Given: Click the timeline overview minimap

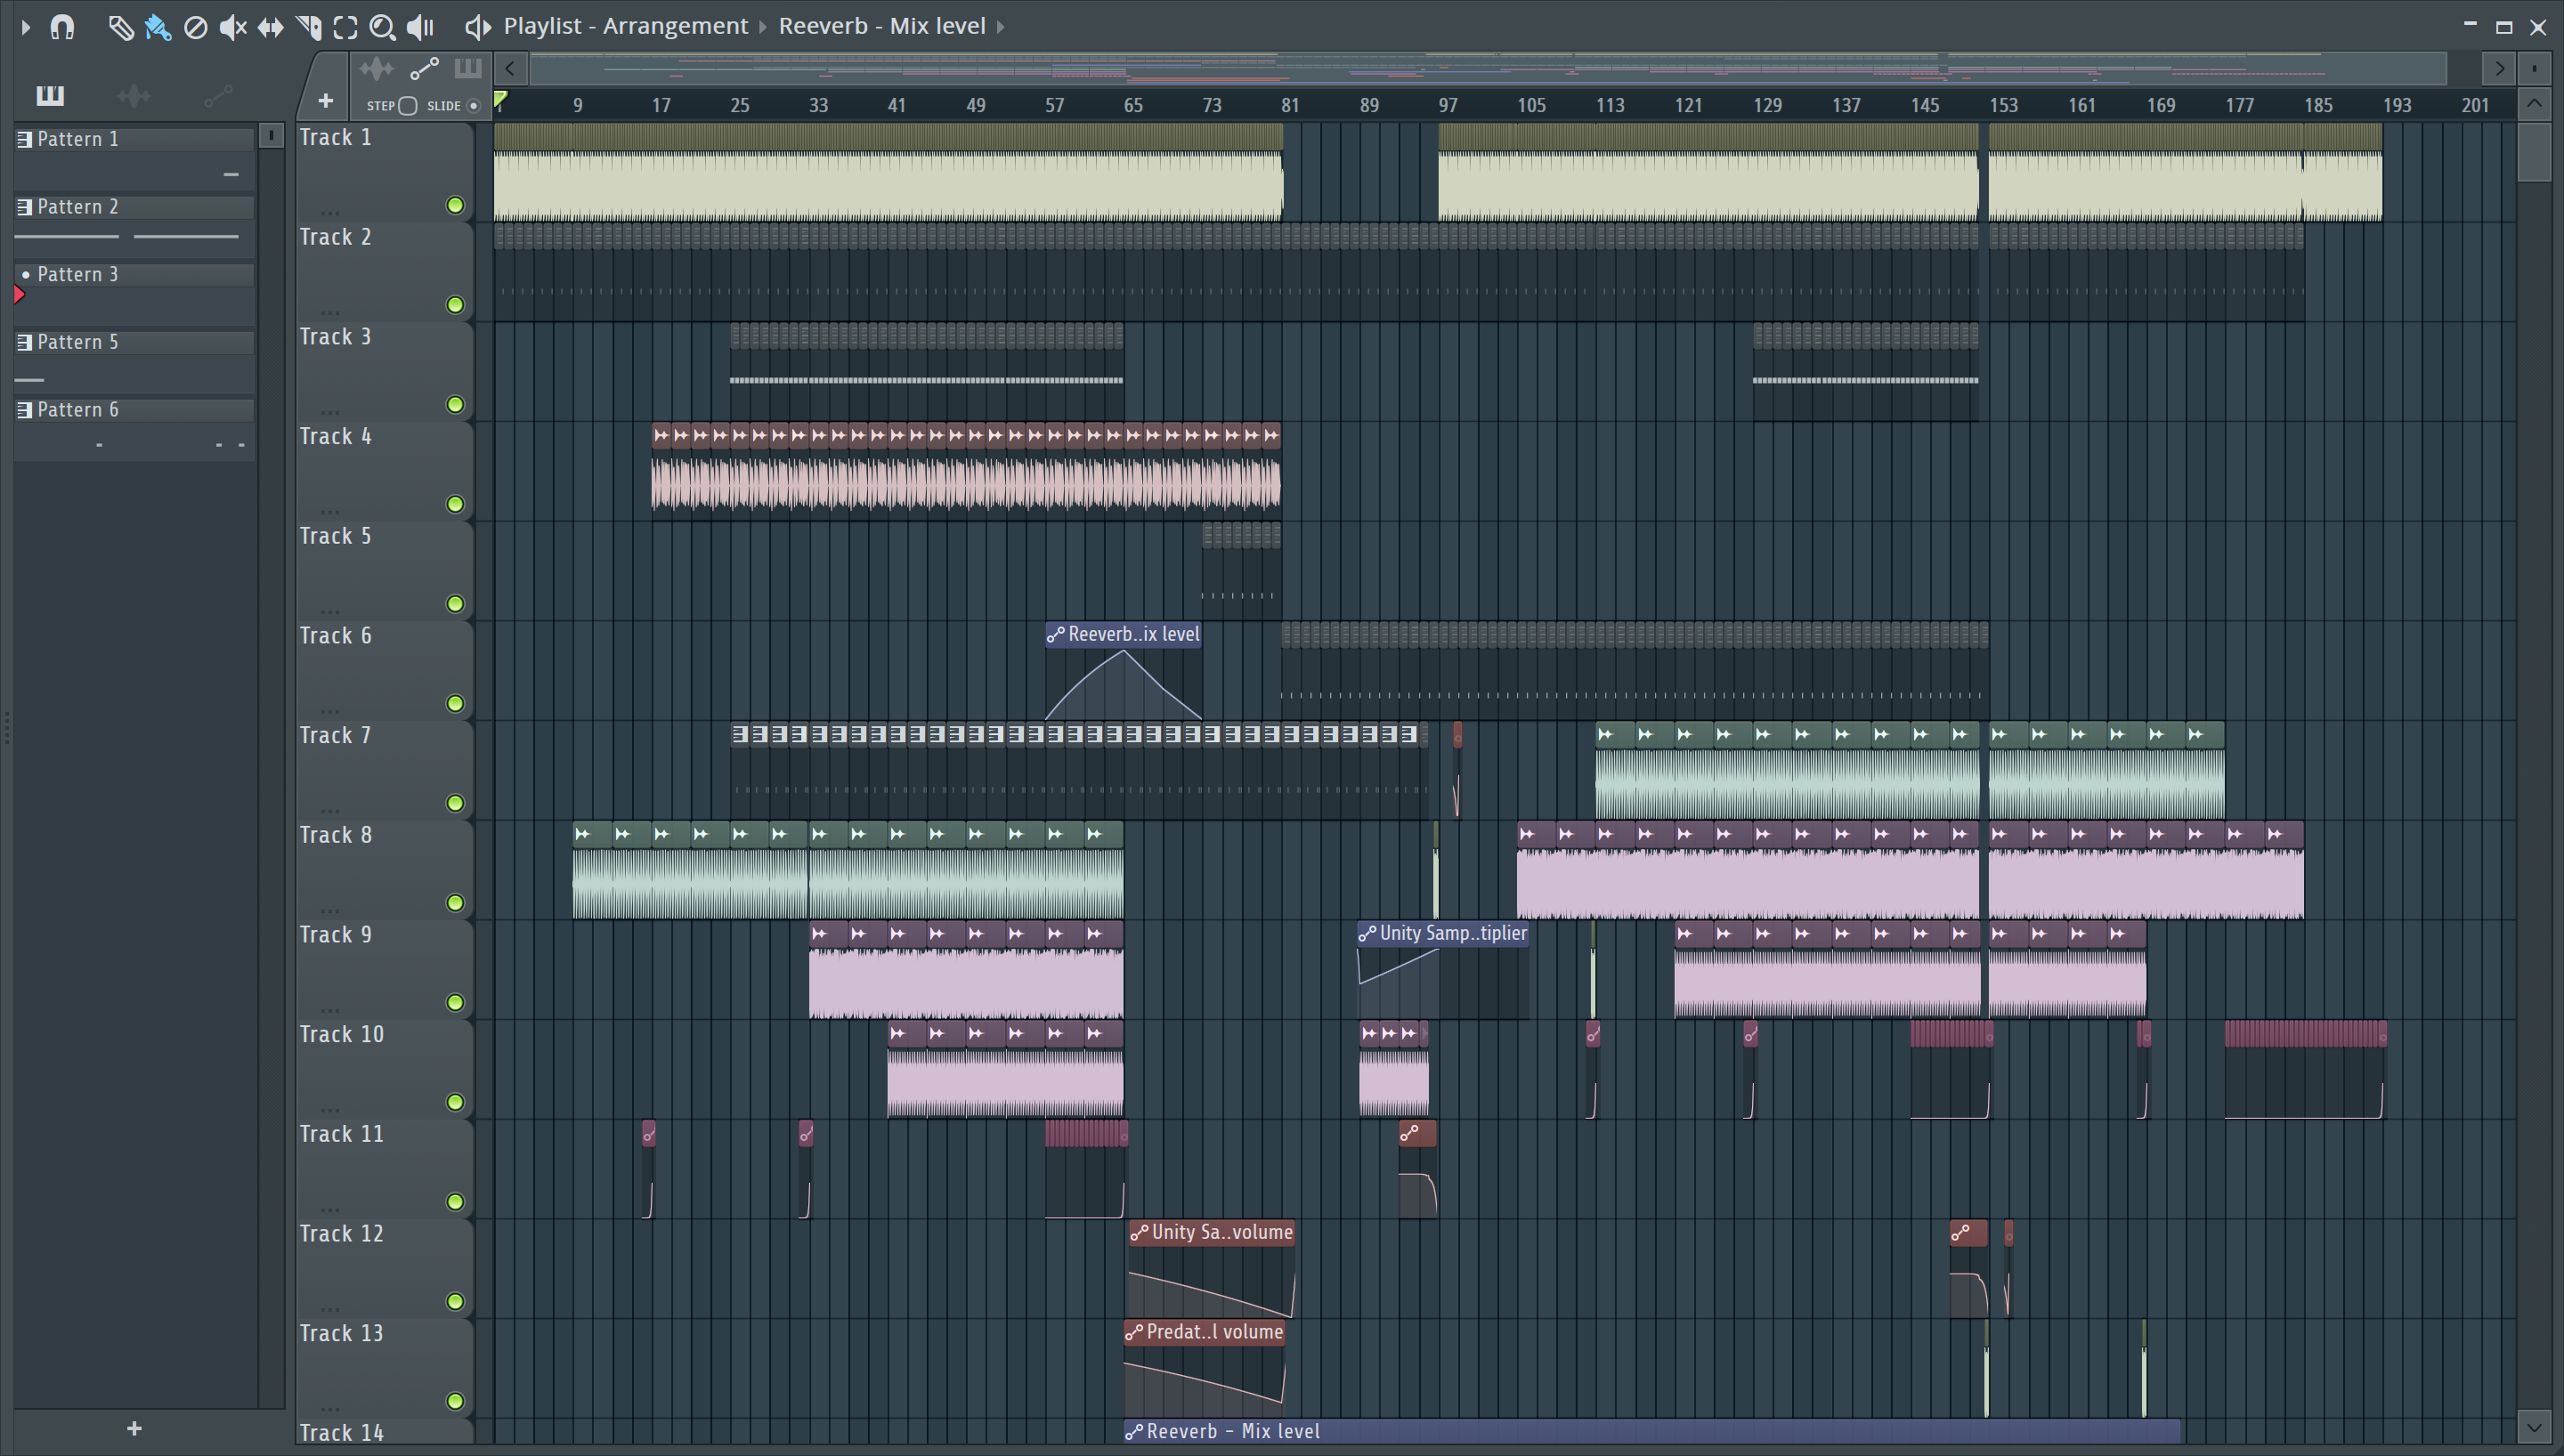Looking at the screenshot, I should pyautogui.click(x=1488, y=68).
